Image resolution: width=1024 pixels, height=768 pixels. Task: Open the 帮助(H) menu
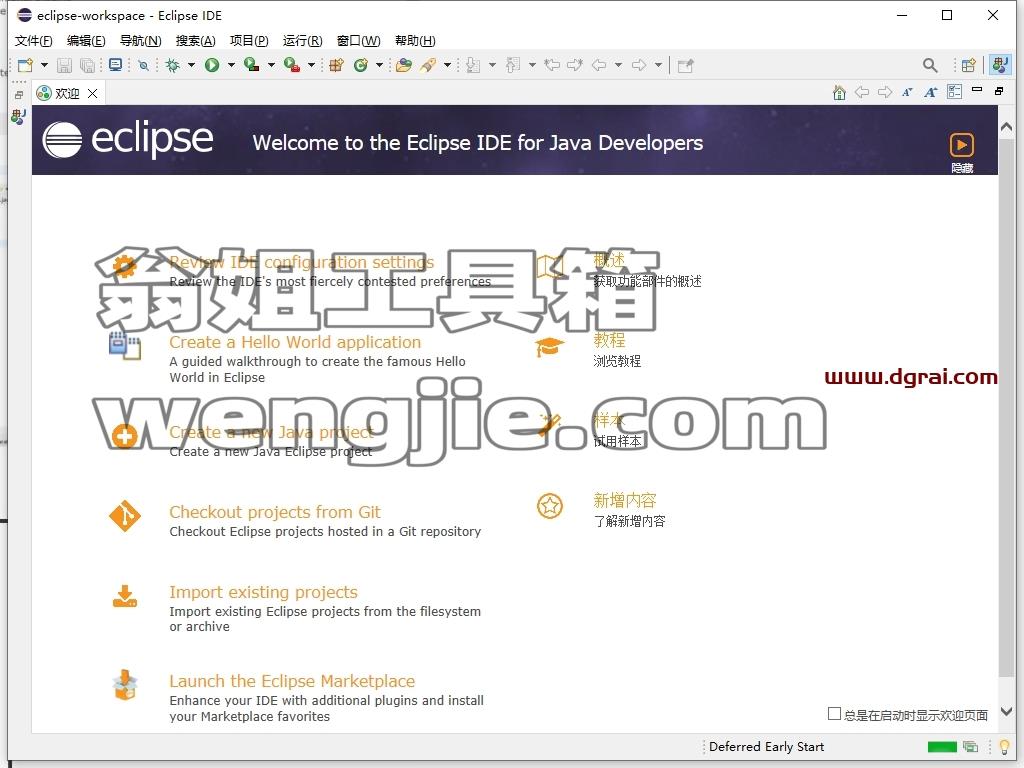coord(415,40)
